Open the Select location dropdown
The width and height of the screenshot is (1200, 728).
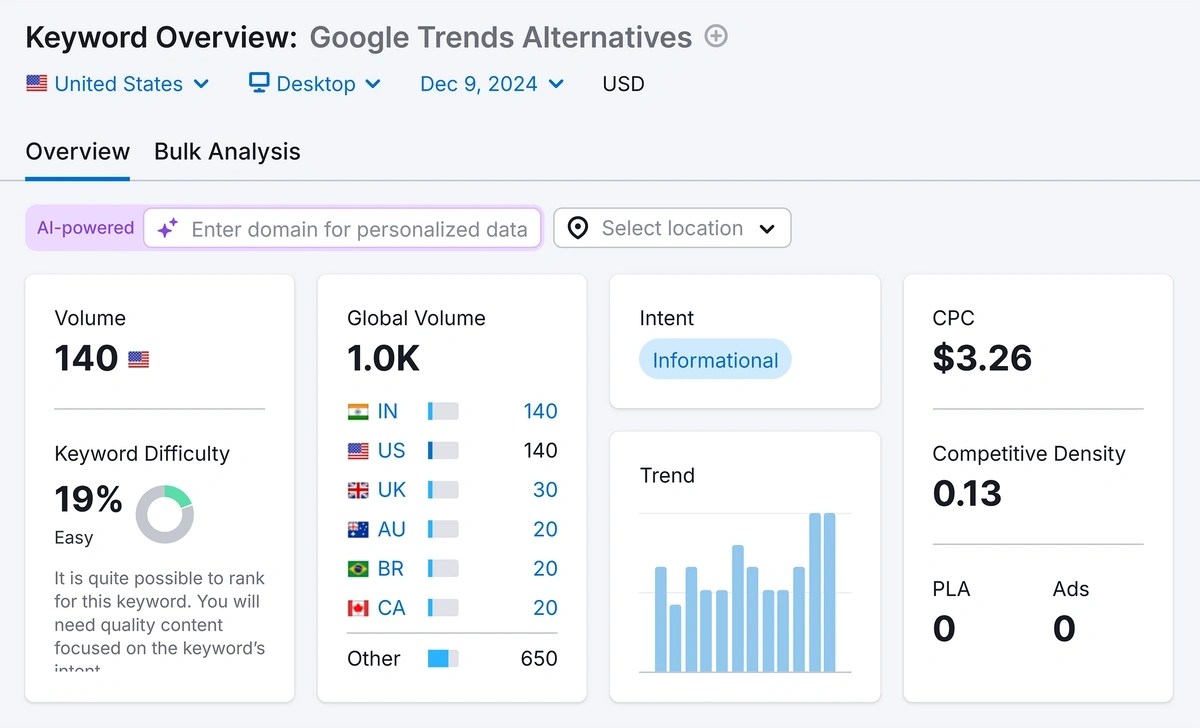point(672,228)
